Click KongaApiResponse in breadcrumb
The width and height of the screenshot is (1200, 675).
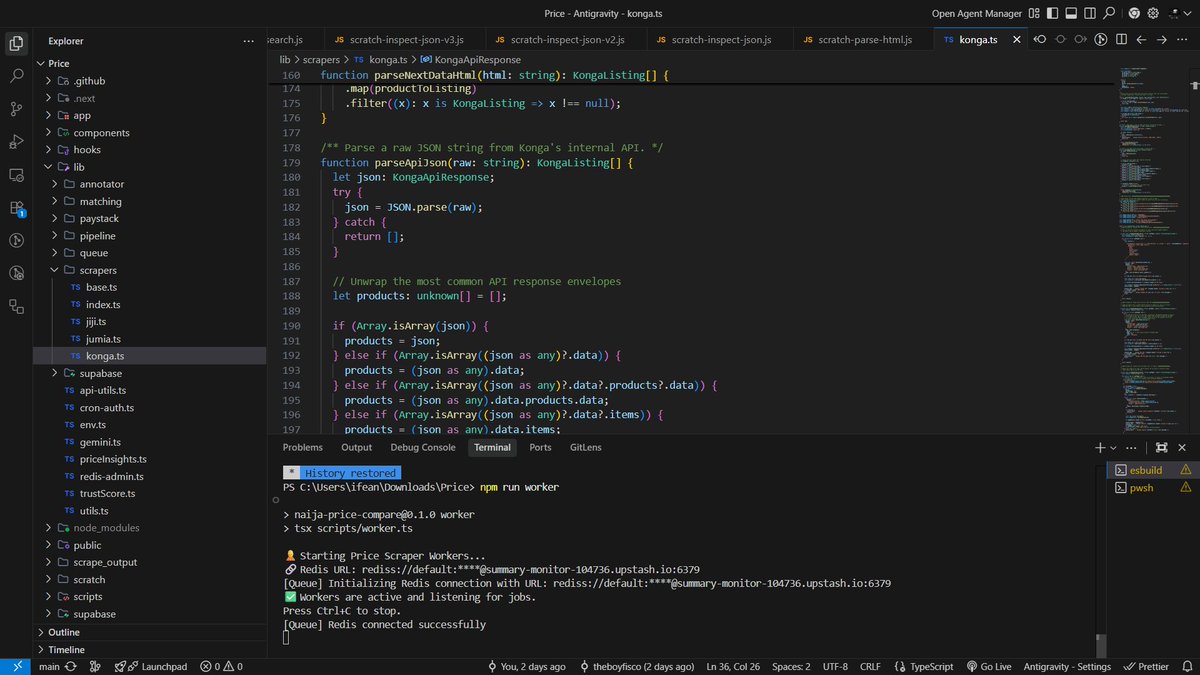pyautogui.click(x=477, y=60)
